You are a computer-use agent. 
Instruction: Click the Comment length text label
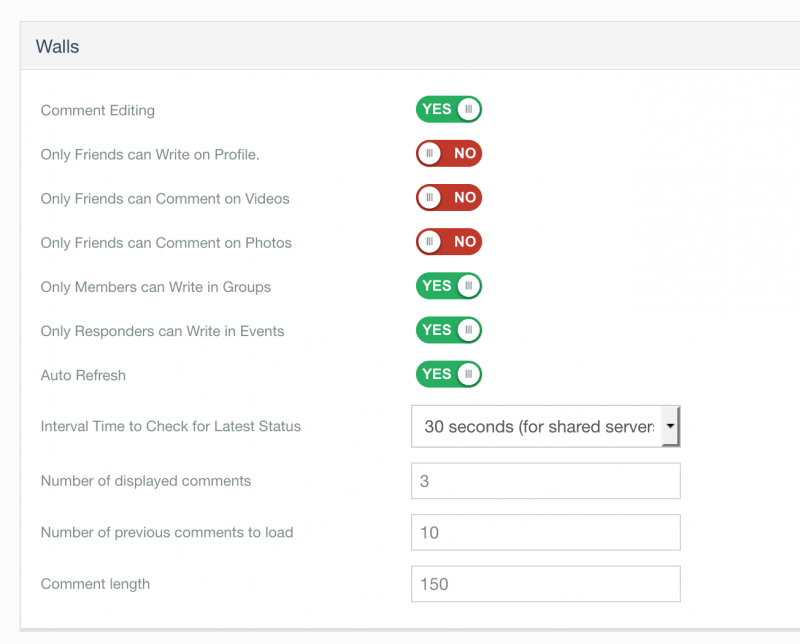coord(95,584)
